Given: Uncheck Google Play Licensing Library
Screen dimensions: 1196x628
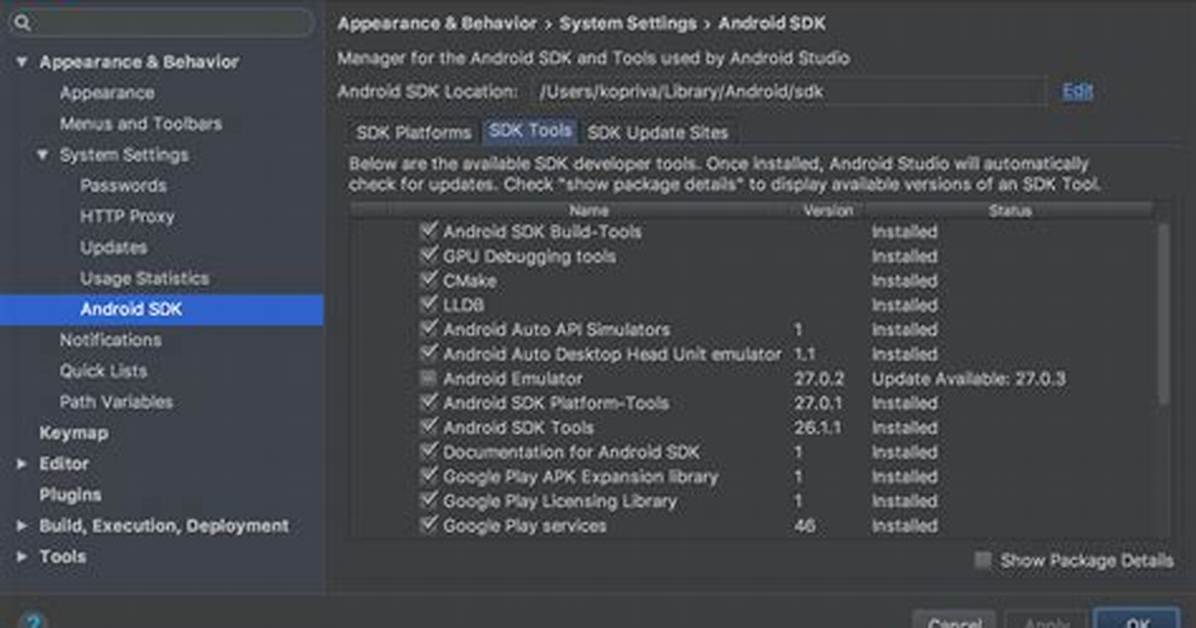Looking at the screenshot, I should coord(429,499).
